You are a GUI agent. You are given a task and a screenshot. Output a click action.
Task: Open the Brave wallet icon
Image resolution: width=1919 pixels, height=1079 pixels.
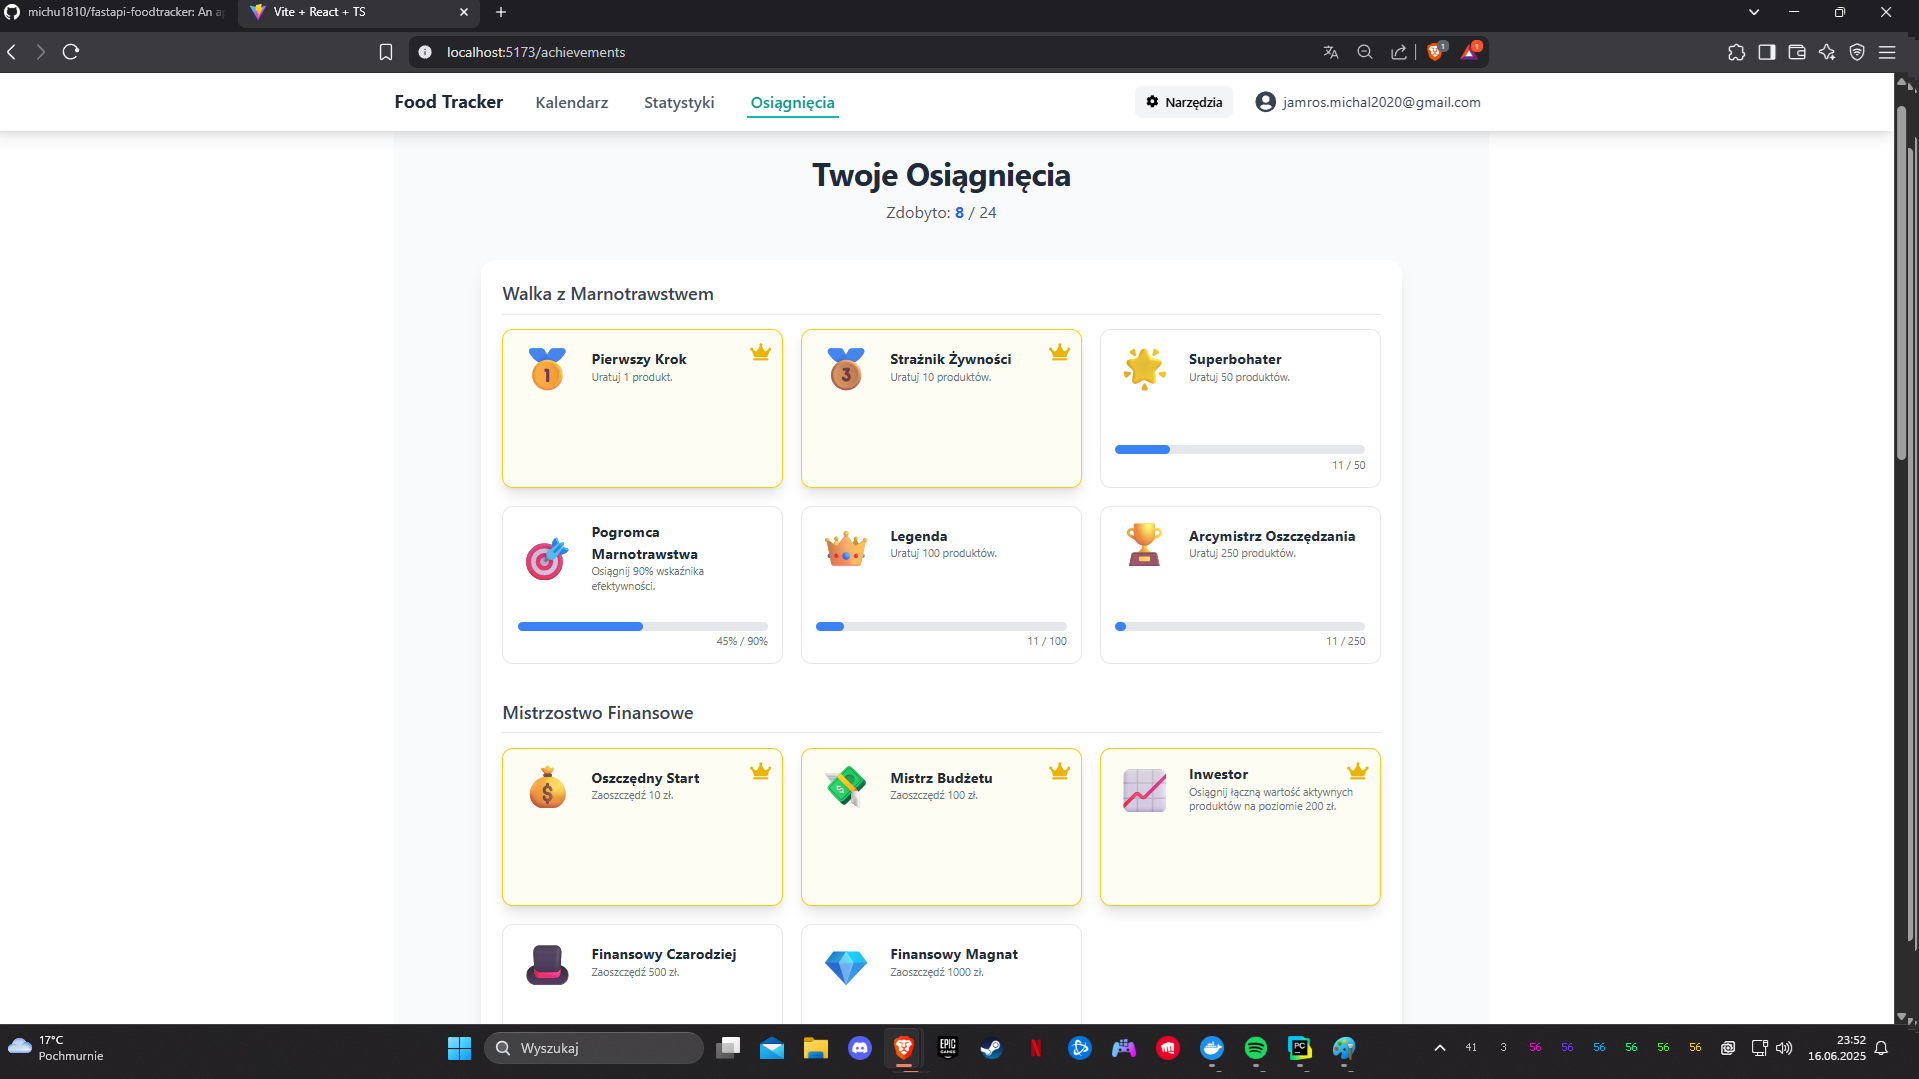point(1797,52)
